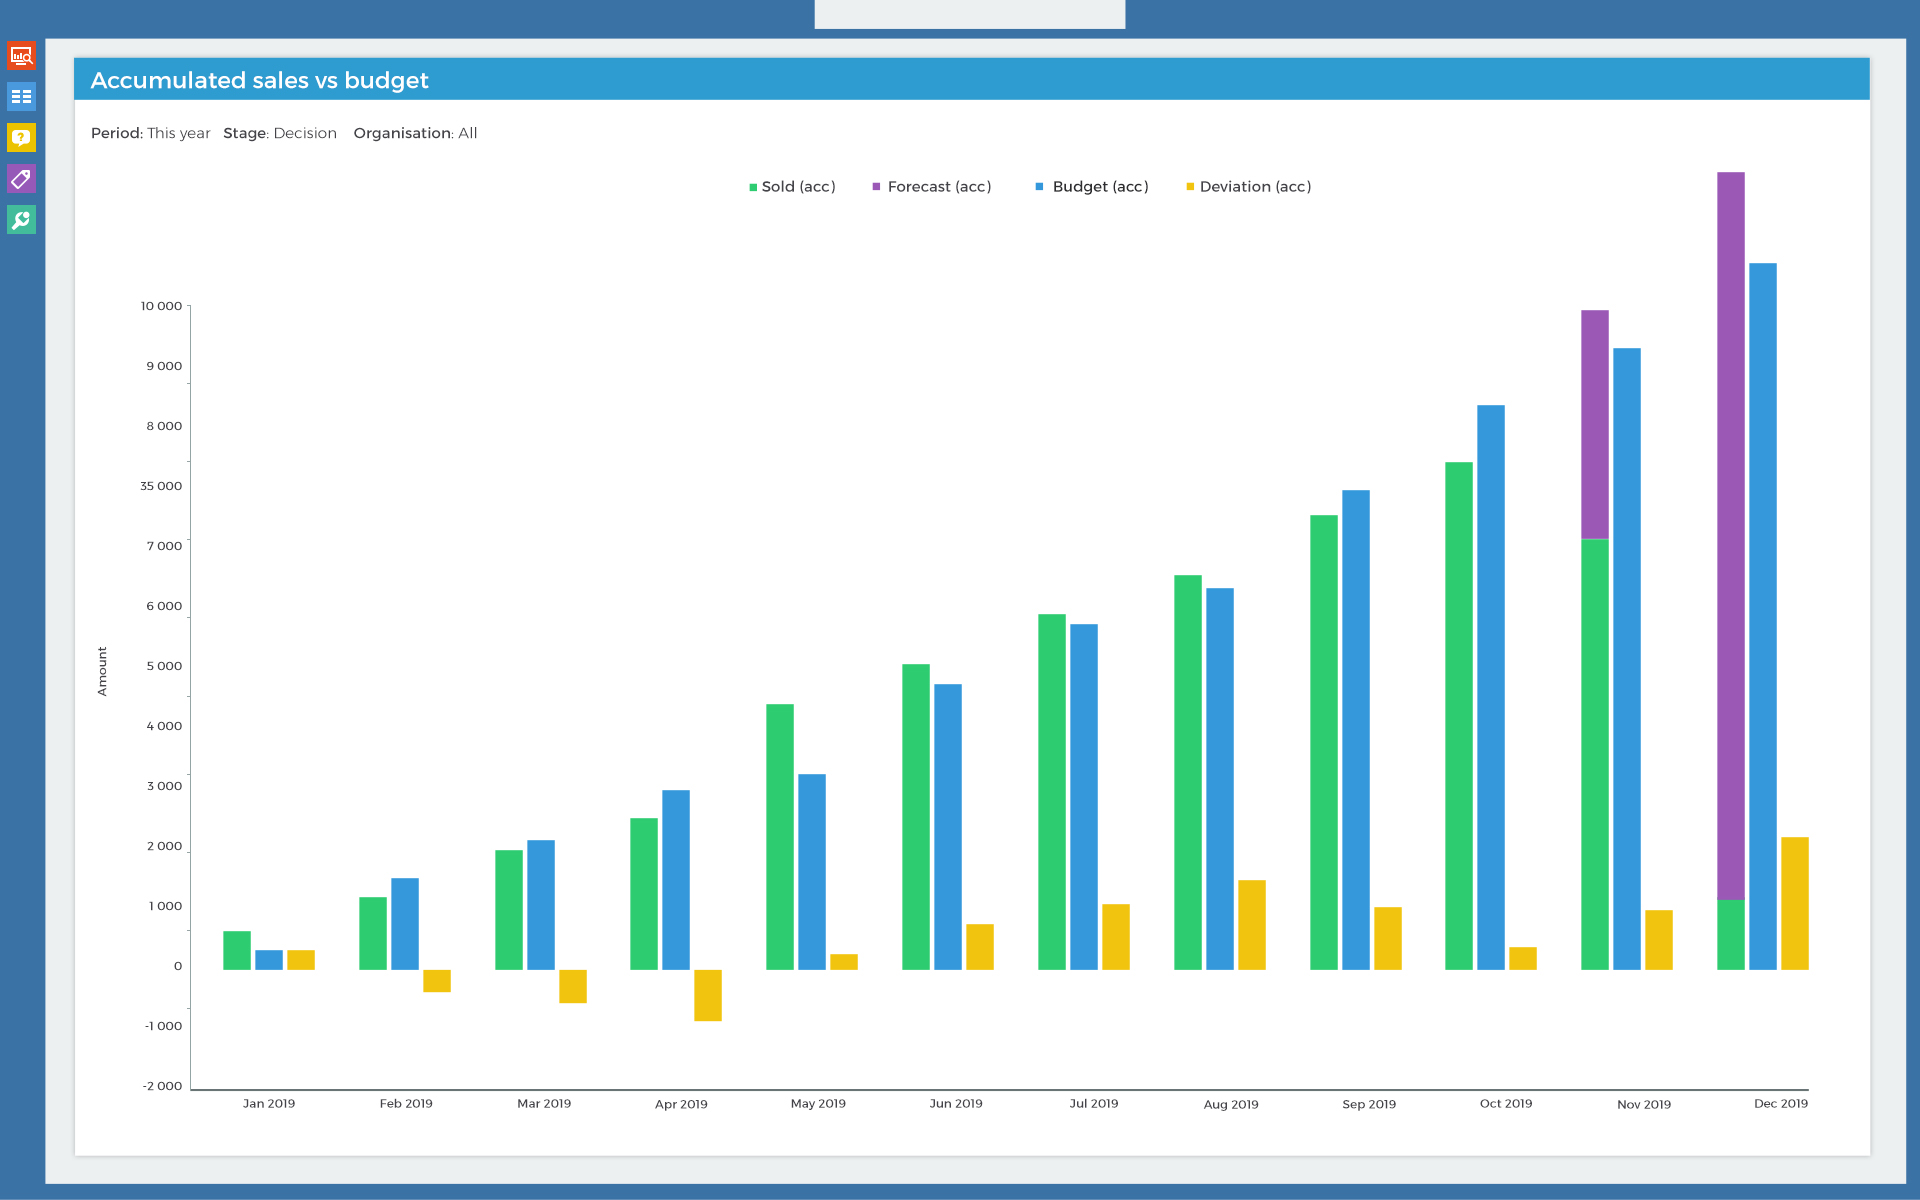
Task: Click the green sold bar for May 2019
Action: tap(780, 837)
